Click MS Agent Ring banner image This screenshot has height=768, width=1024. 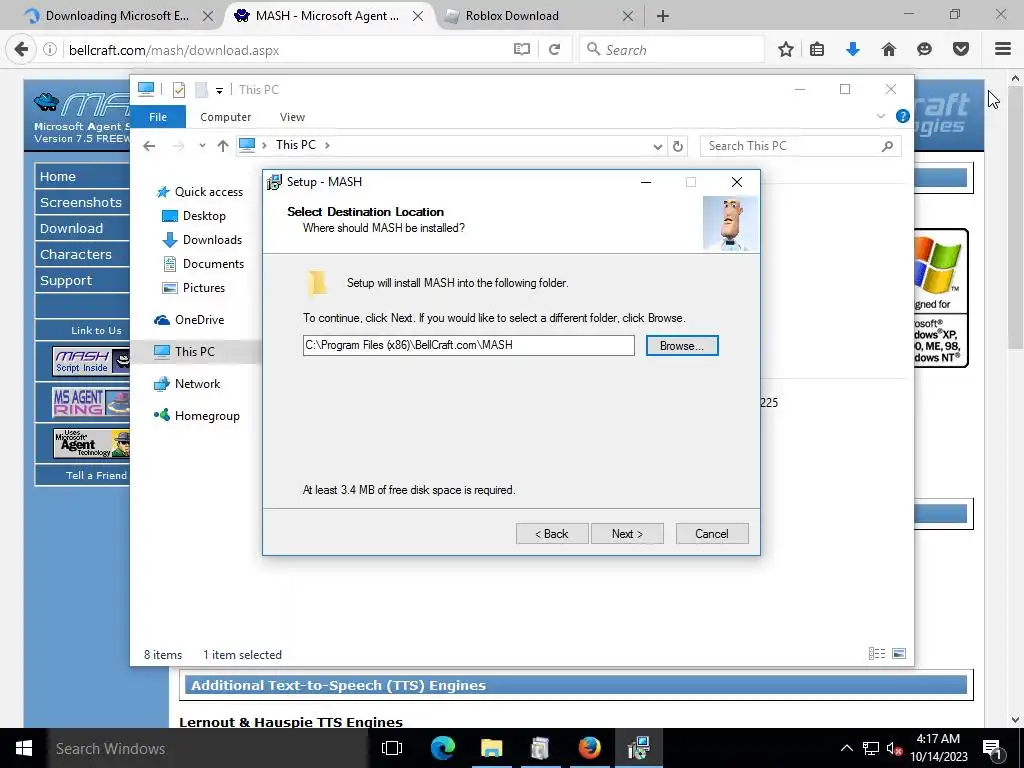coord(91,402)
